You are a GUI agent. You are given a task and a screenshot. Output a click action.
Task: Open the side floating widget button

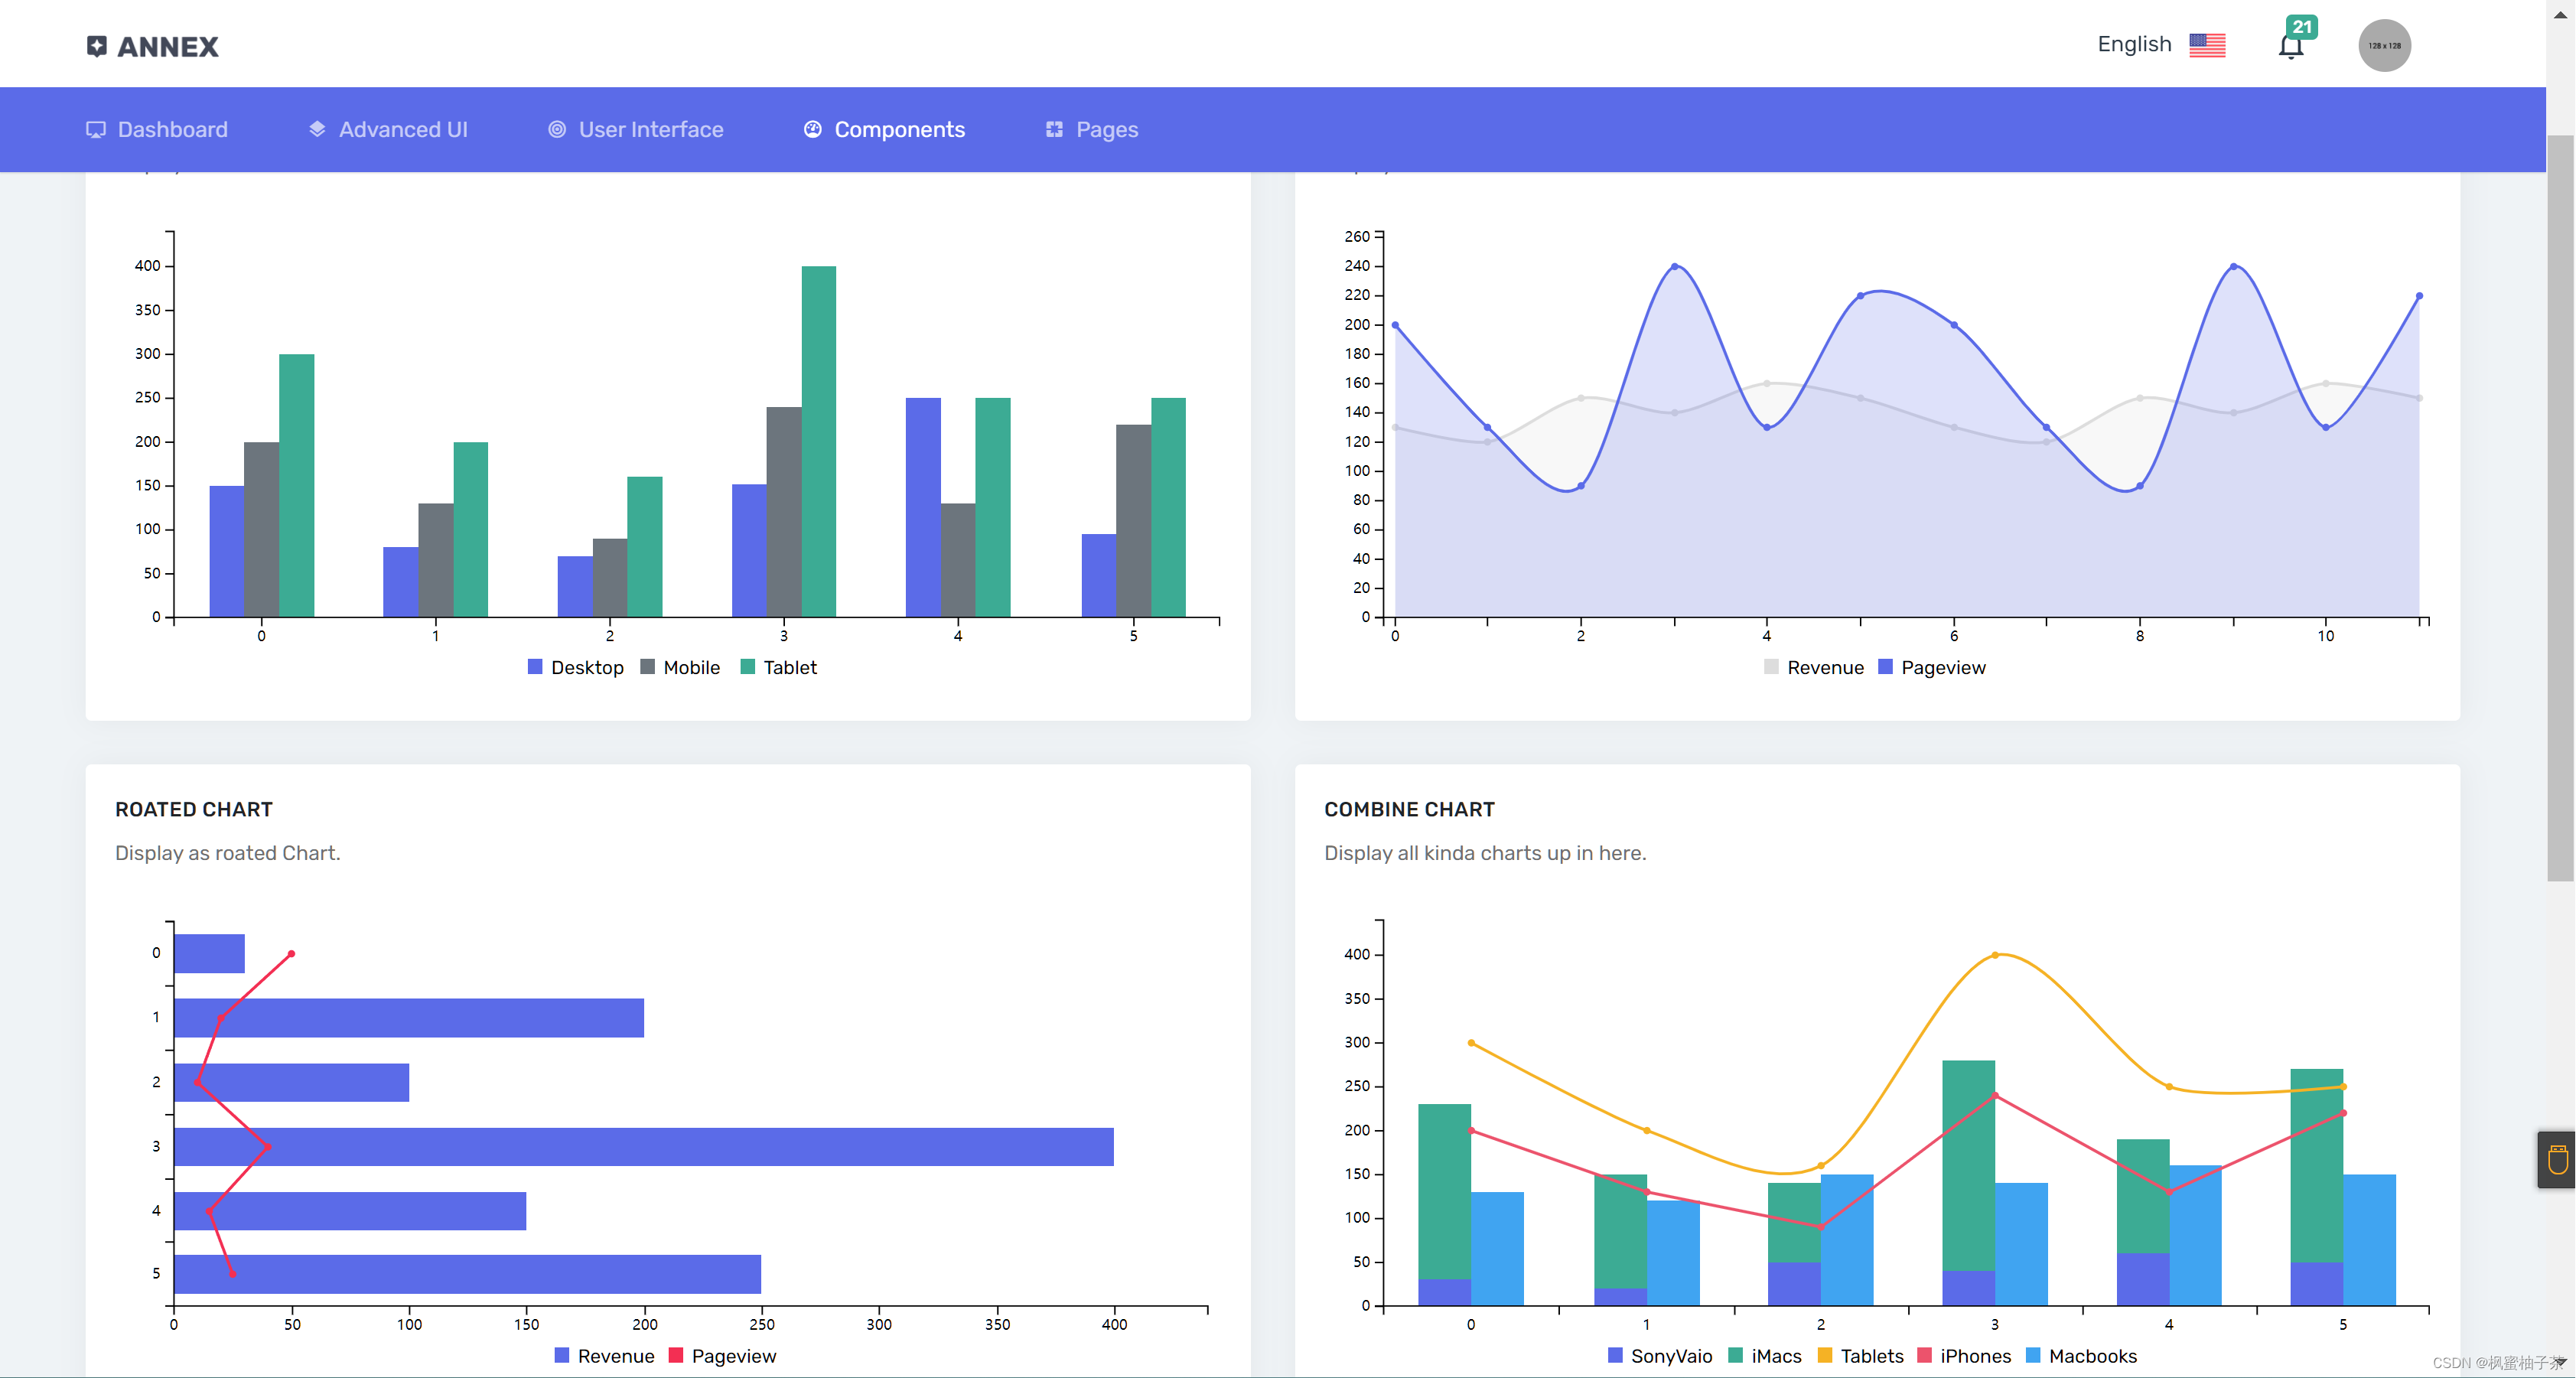[x=2557, y=1159]
